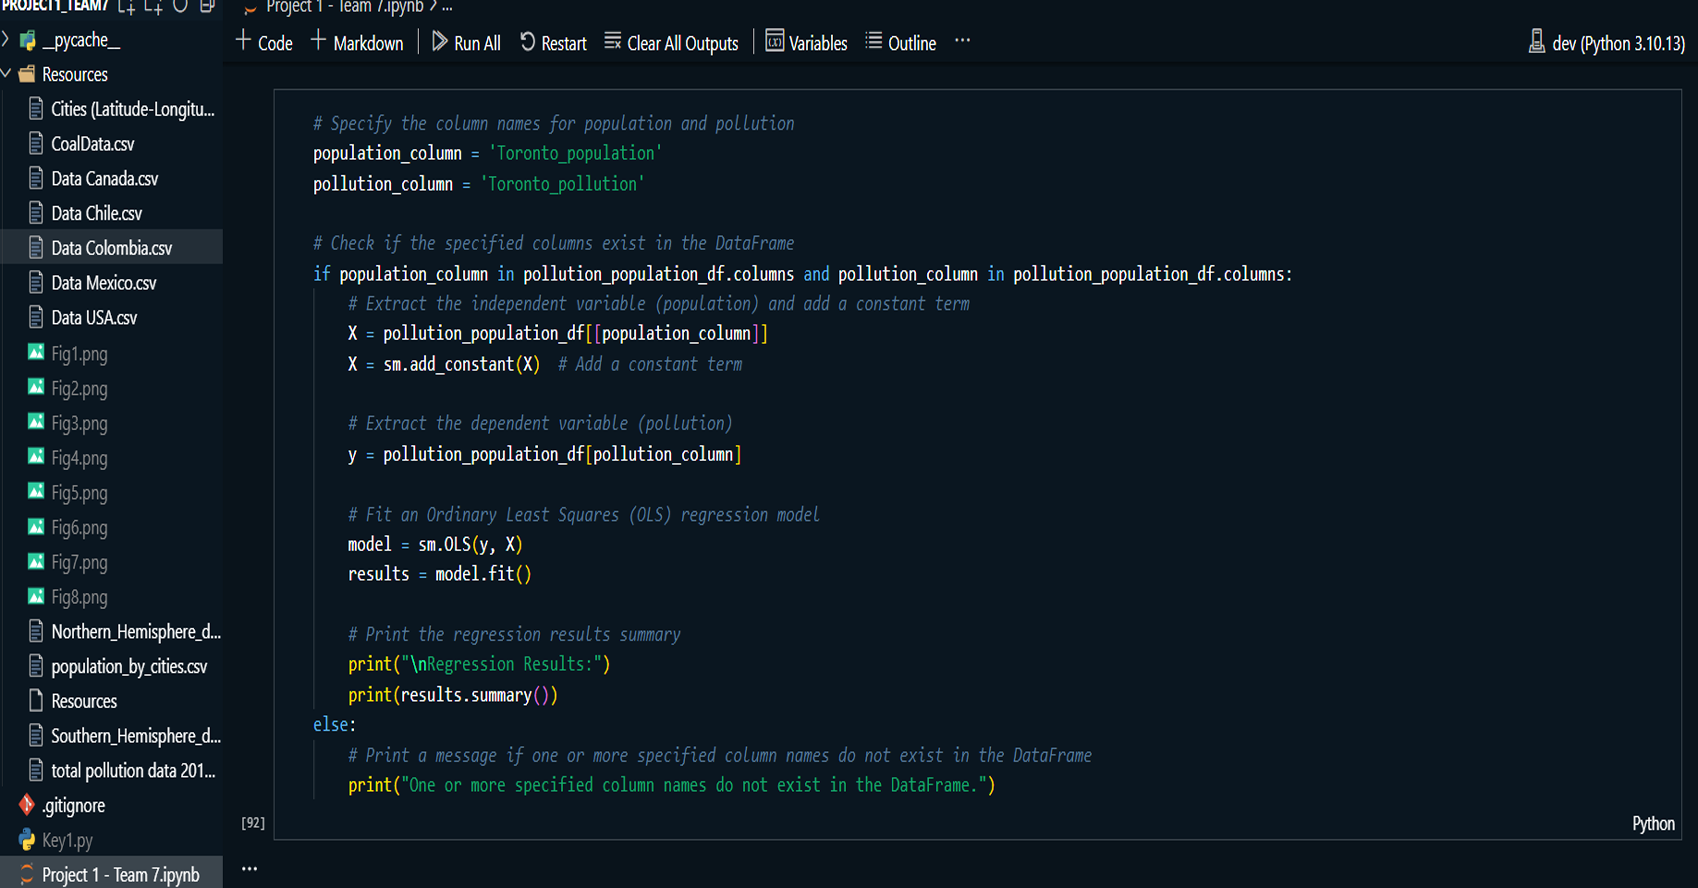The width and height of the screenshot is (1698, 888).
Task: Show the notebook Outline
Action: 900,43
